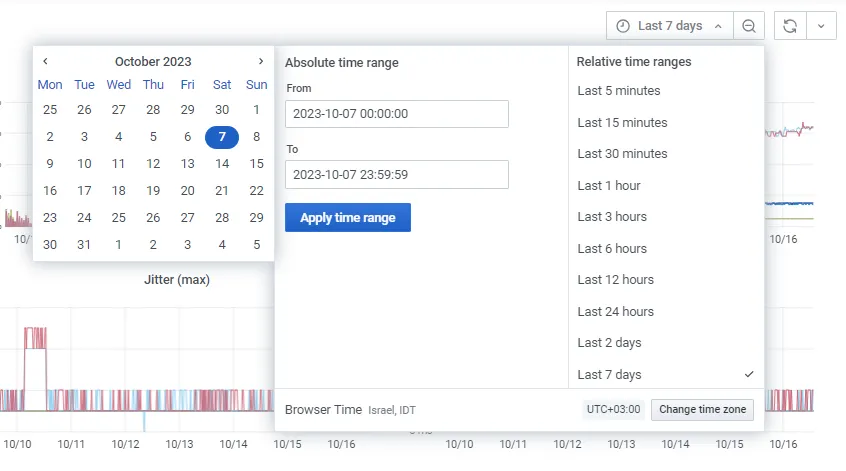846x471 pixels.
Task: Pick October 12 in the calendar
Action: 153,164
